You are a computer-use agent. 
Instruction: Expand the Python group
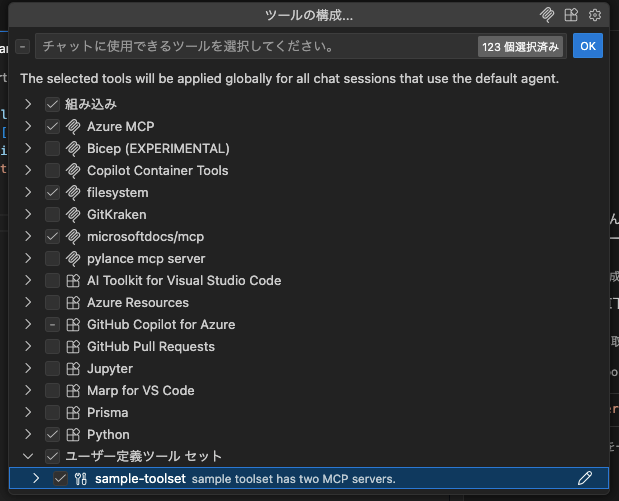click(x=28, y=434)
